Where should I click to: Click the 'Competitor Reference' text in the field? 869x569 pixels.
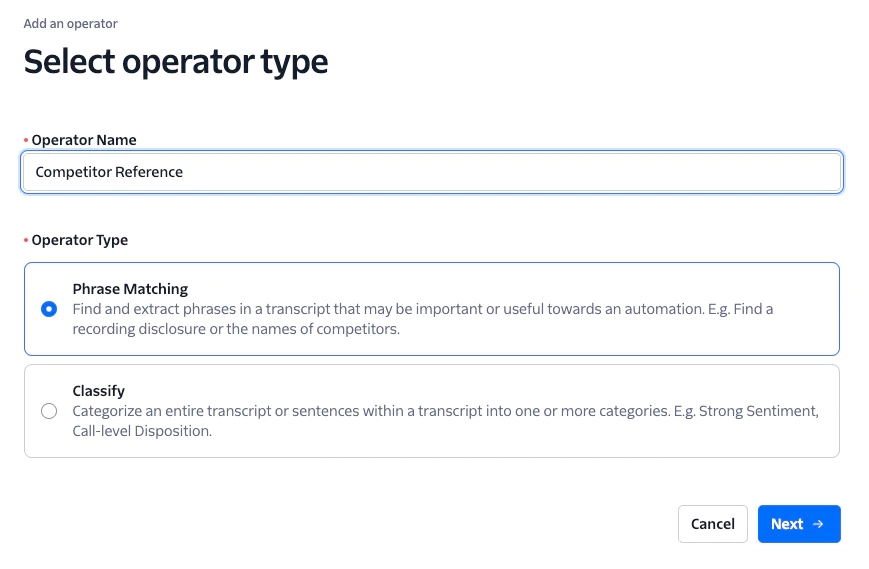click(109, 172)
